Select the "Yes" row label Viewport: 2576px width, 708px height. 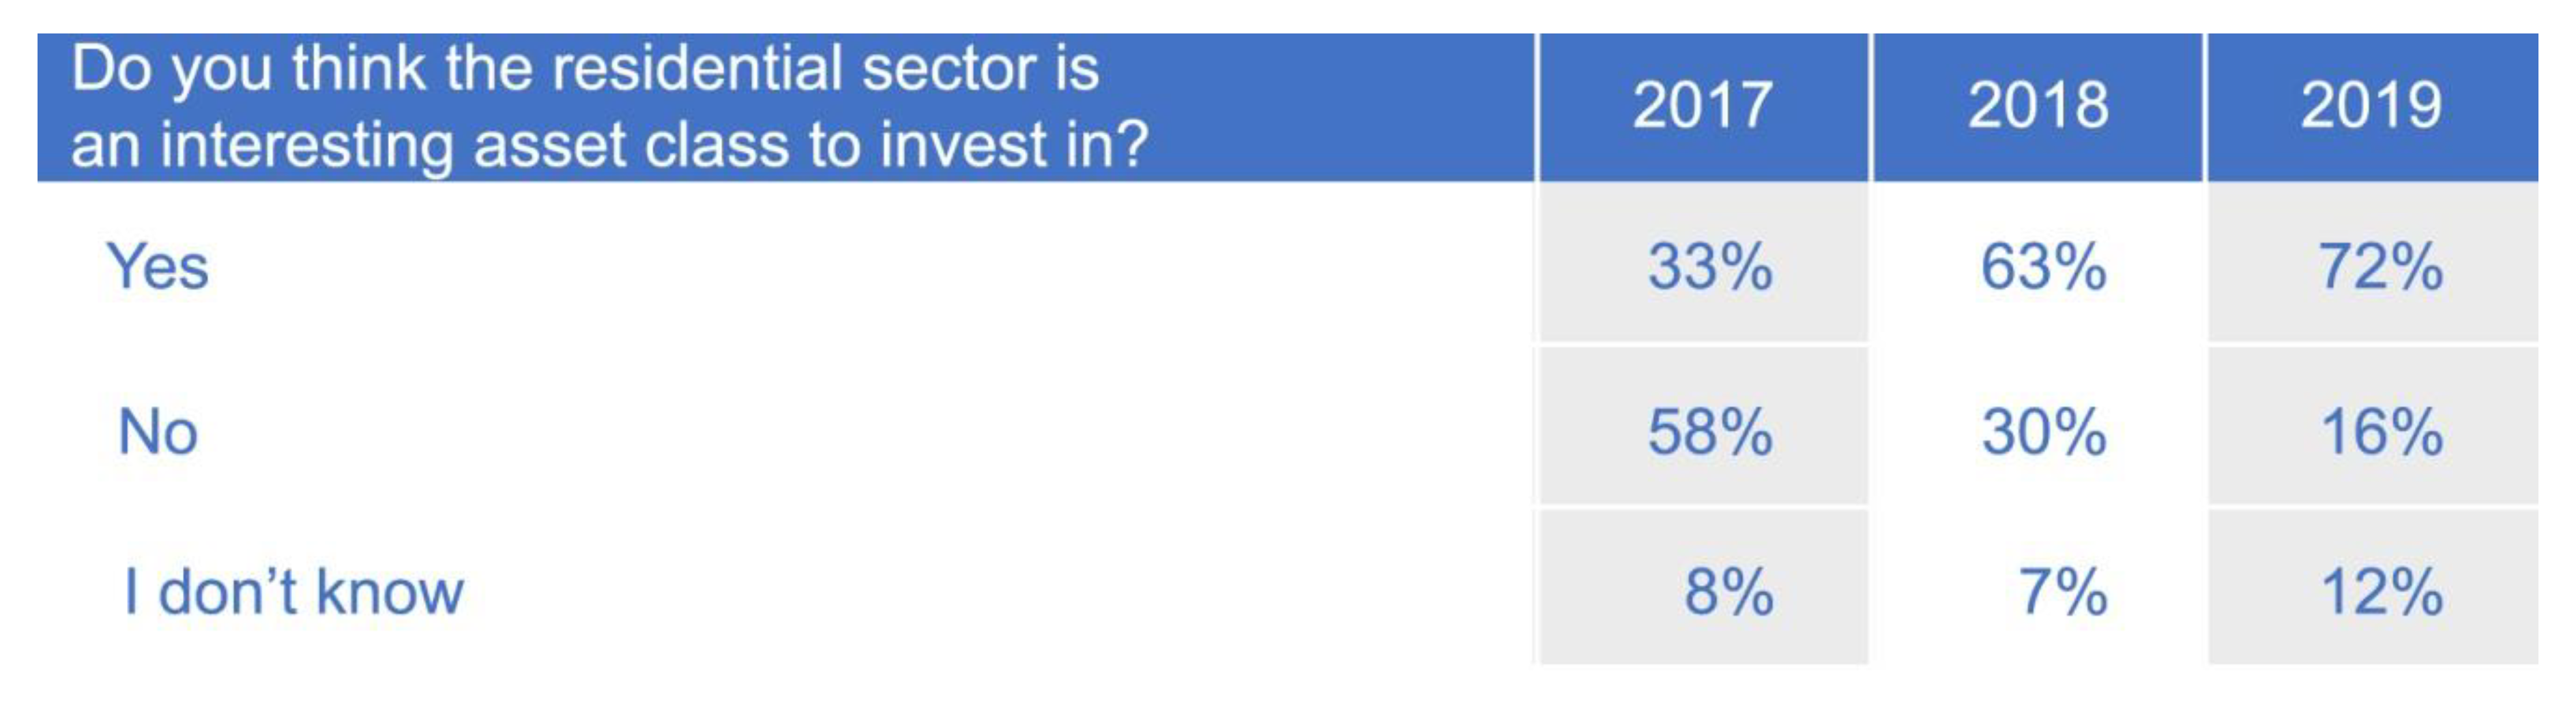tap(158, 268)
